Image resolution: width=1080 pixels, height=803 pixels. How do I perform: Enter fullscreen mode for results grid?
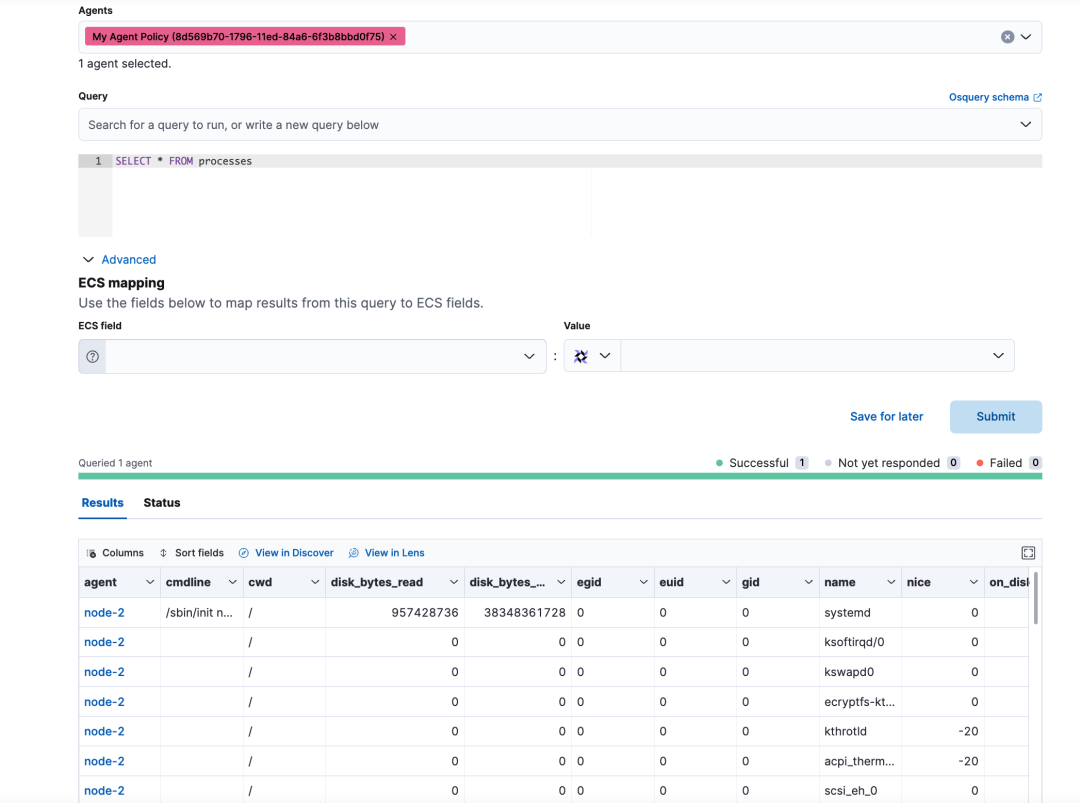click(1028, 553)
